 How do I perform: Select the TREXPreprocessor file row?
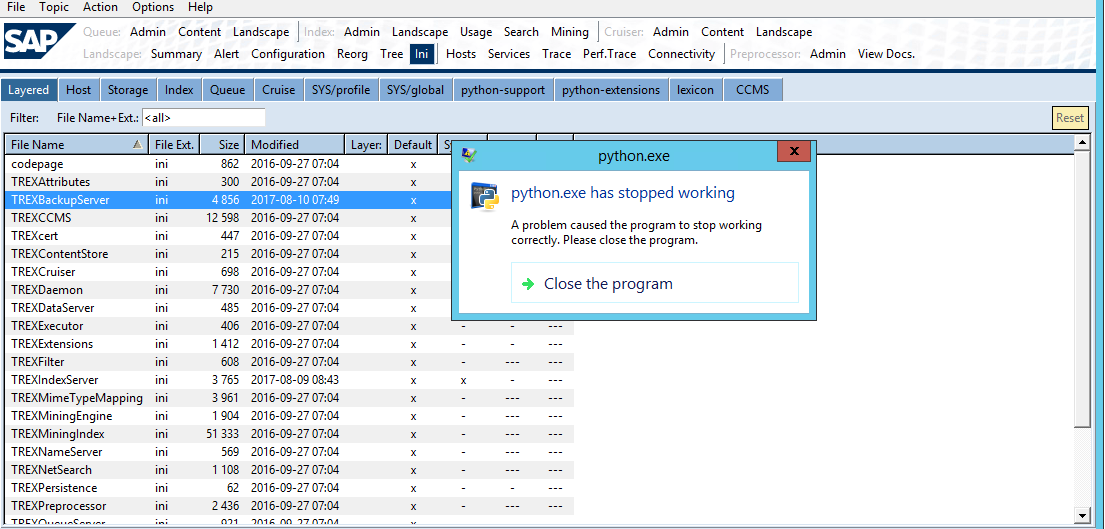(289, 506)
